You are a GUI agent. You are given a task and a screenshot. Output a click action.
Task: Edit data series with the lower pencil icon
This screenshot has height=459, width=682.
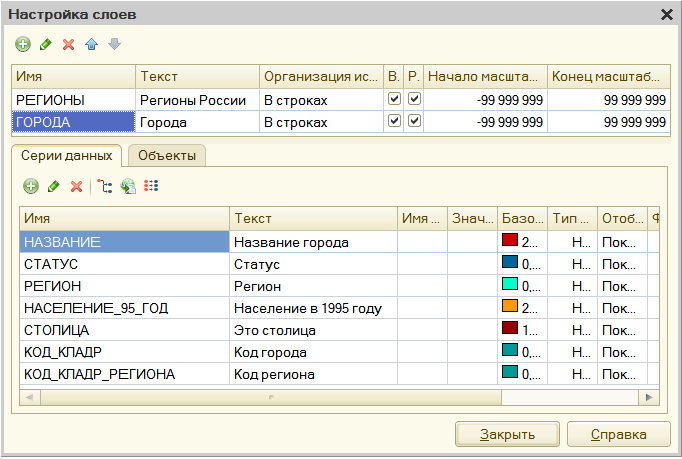point(53,186)
